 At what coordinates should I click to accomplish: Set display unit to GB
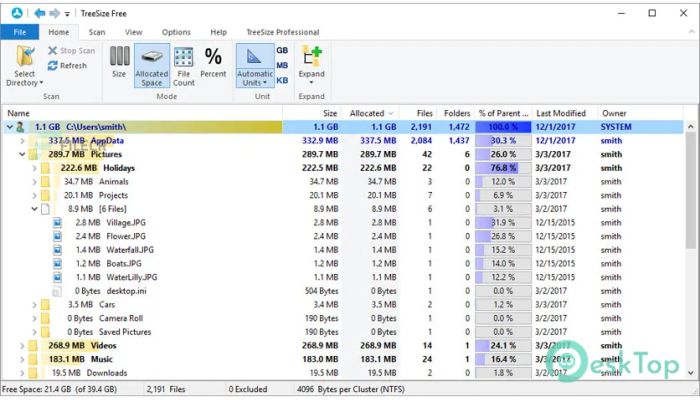282,50
